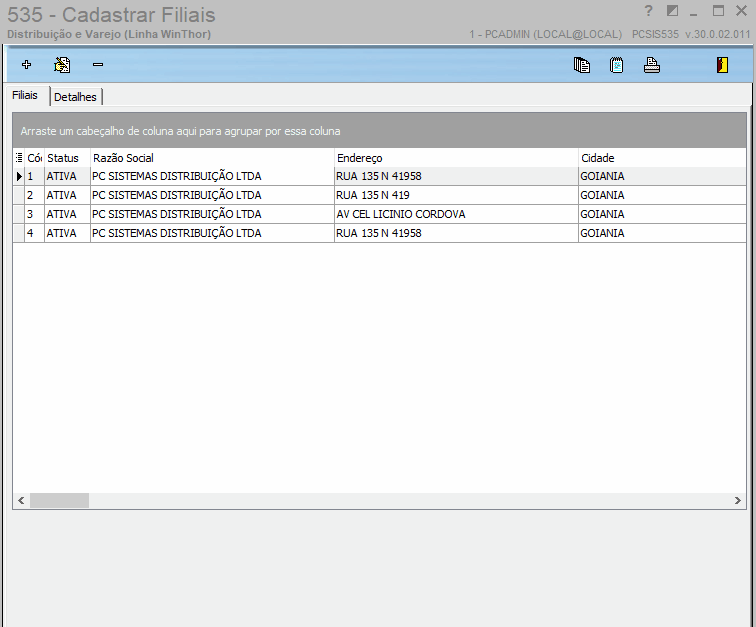Sort by Cidade column header
The image size is (756, 627).
pos(662,158)
